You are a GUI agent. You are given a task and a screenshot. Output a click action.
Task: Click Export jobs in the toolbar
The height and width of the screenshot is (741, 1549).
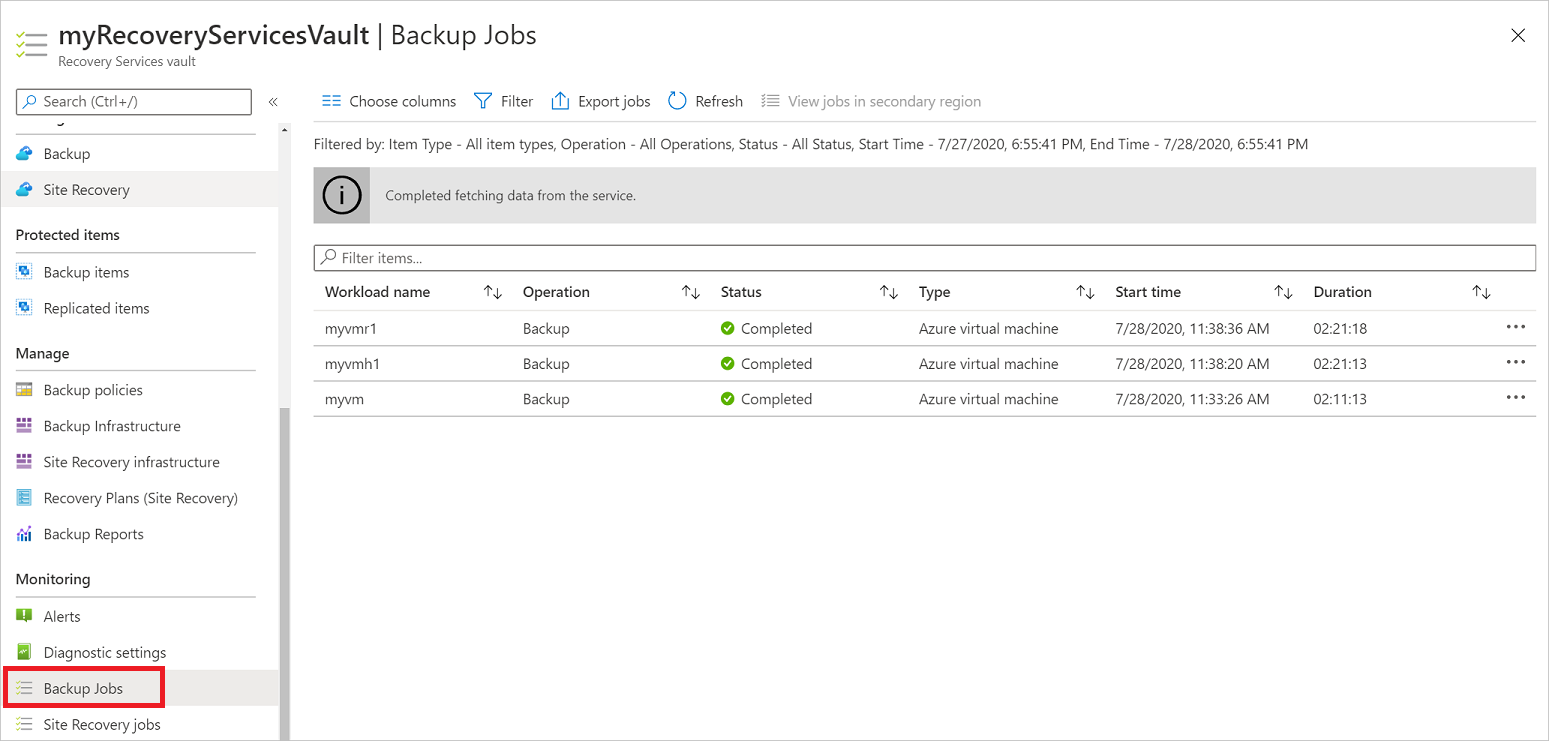(x=600, y=100)
